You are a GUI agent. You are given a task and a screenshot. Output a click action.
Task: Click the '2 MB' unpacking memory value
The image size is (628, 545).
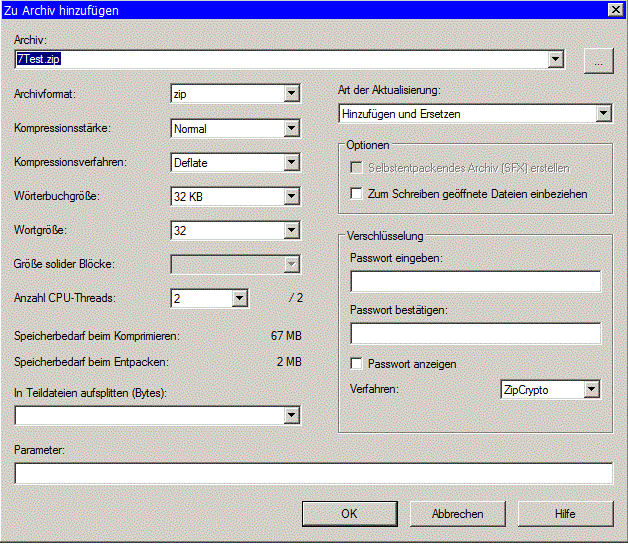(289, 362)
